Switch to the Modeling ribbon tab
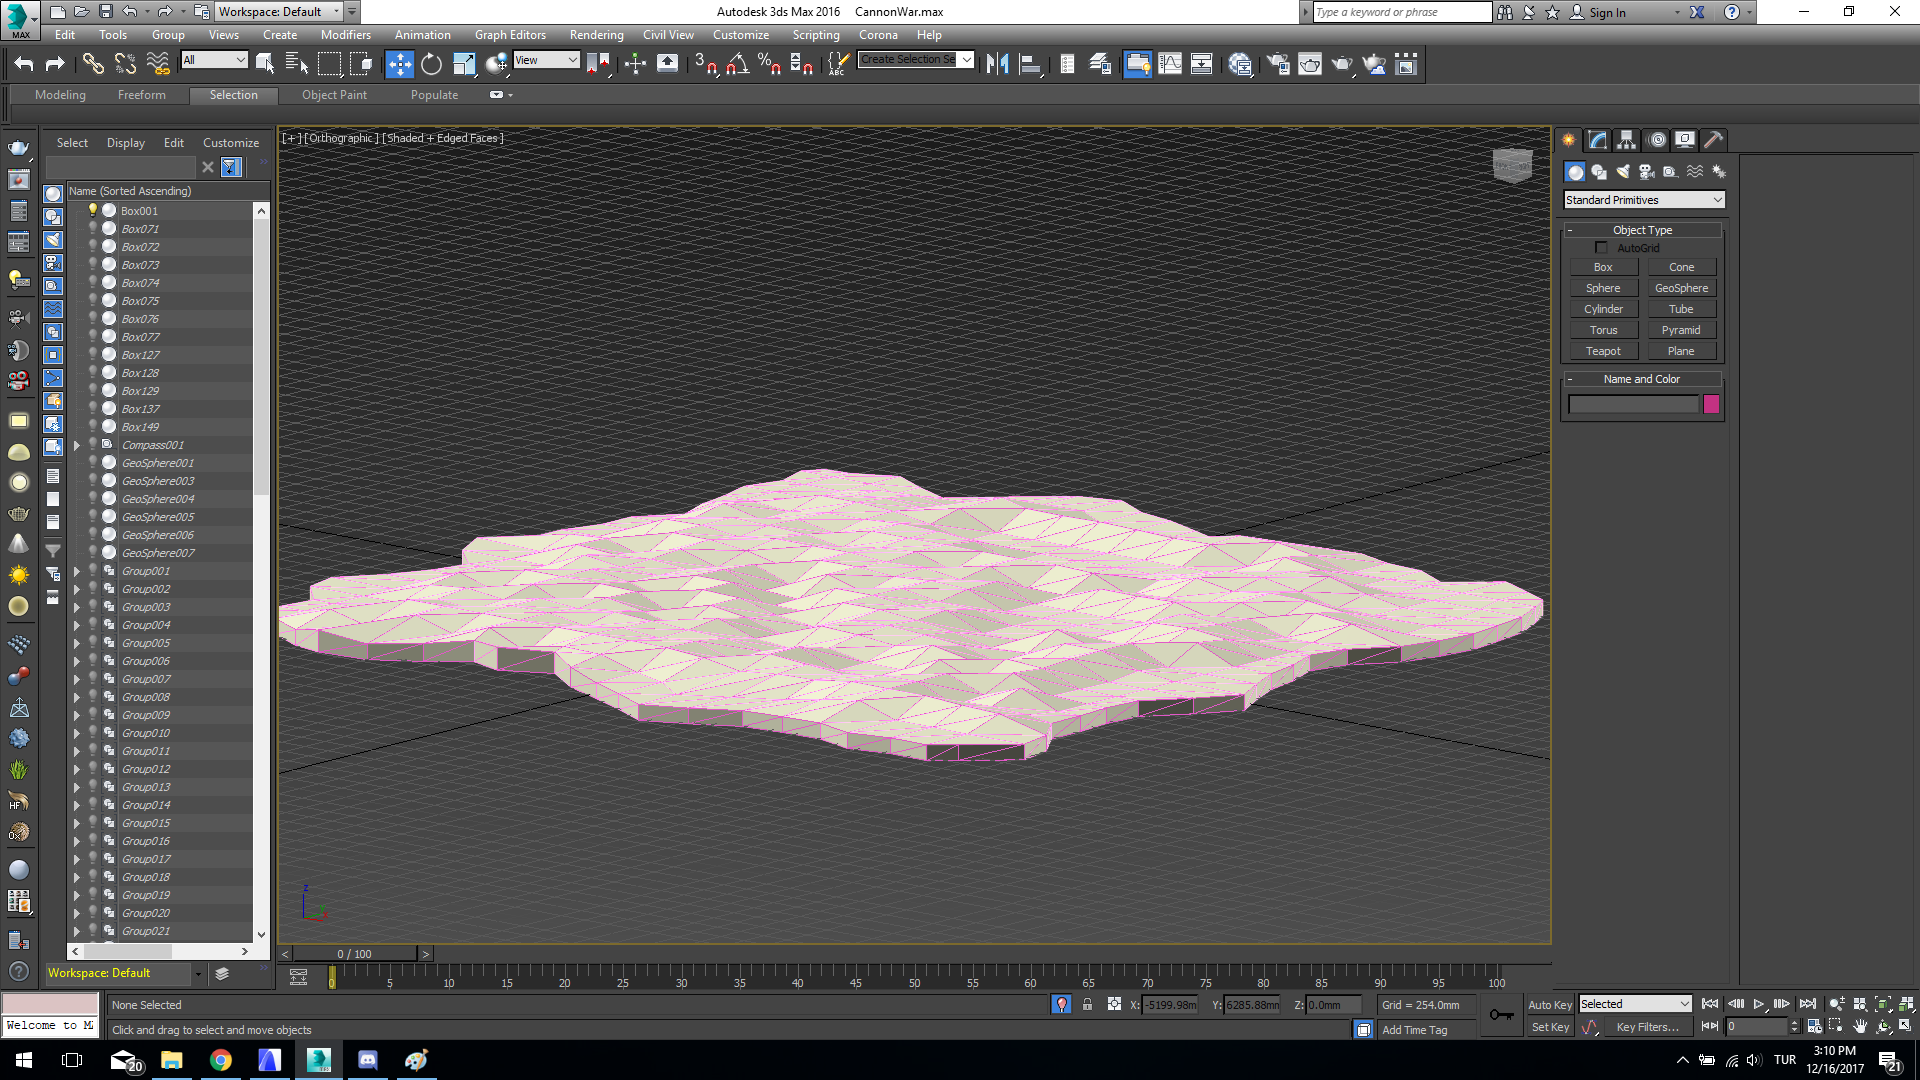1920x1080 pixels. click(60, 95)
